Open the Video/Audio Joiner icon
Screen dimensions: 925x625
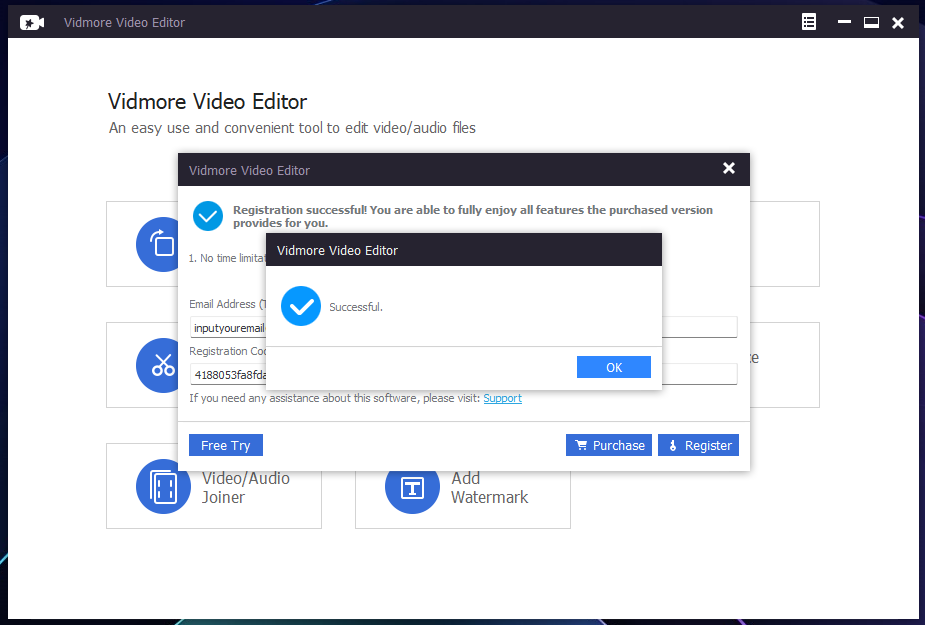pos(163,487)
